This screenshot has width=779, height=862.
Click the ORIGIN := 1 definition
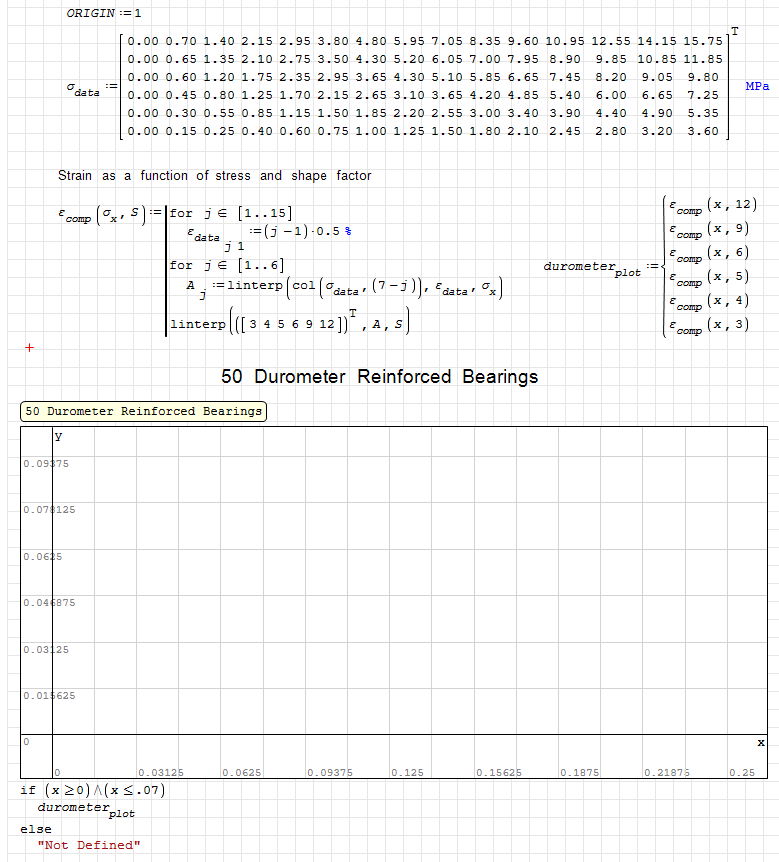pyautogui.click(x=103, y=13)
